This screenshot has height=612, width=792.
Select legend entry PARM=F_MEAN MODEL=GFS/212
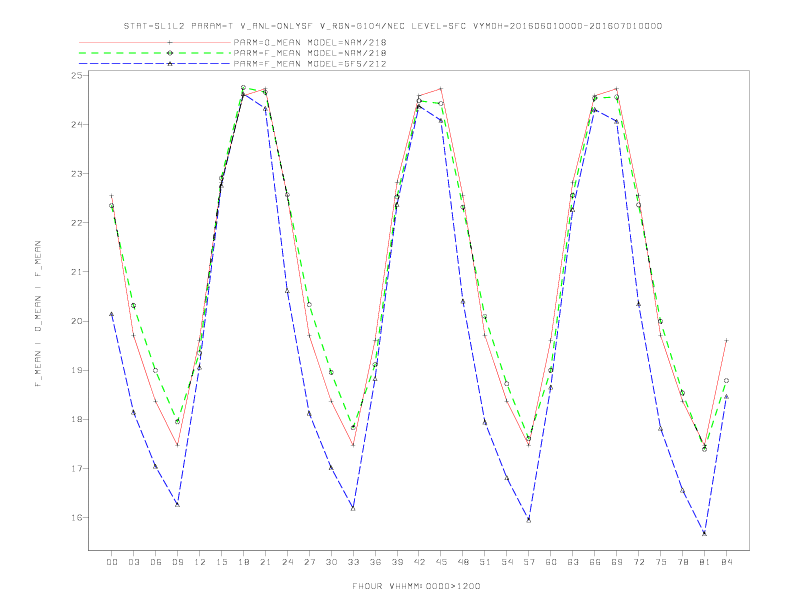click(310, 64)
